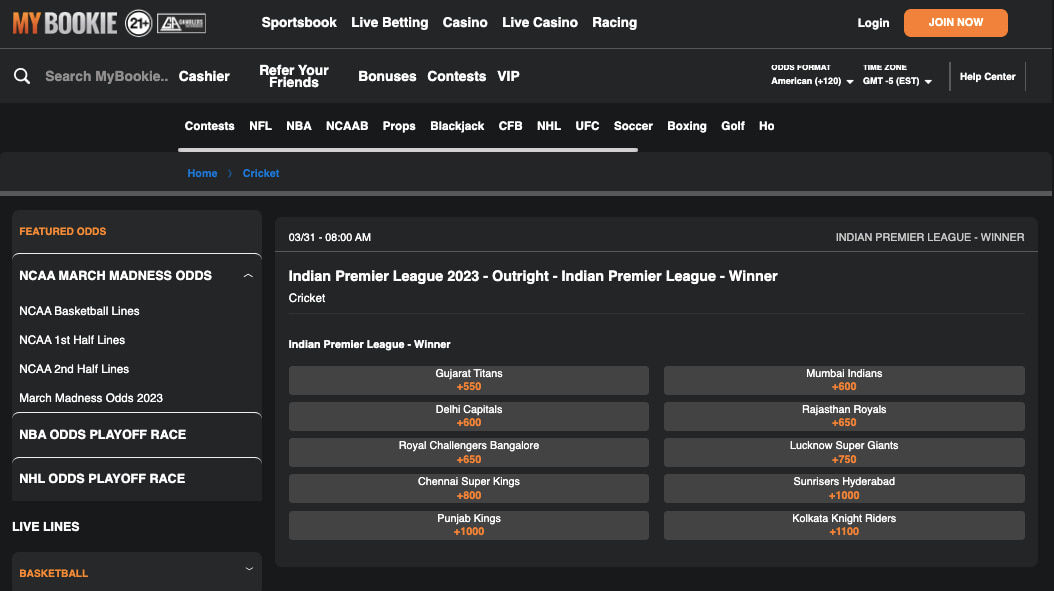Screen dimensions: 1054x591
Task: Bet on Delhi Capitals +600
Action: tap(469, 416)
